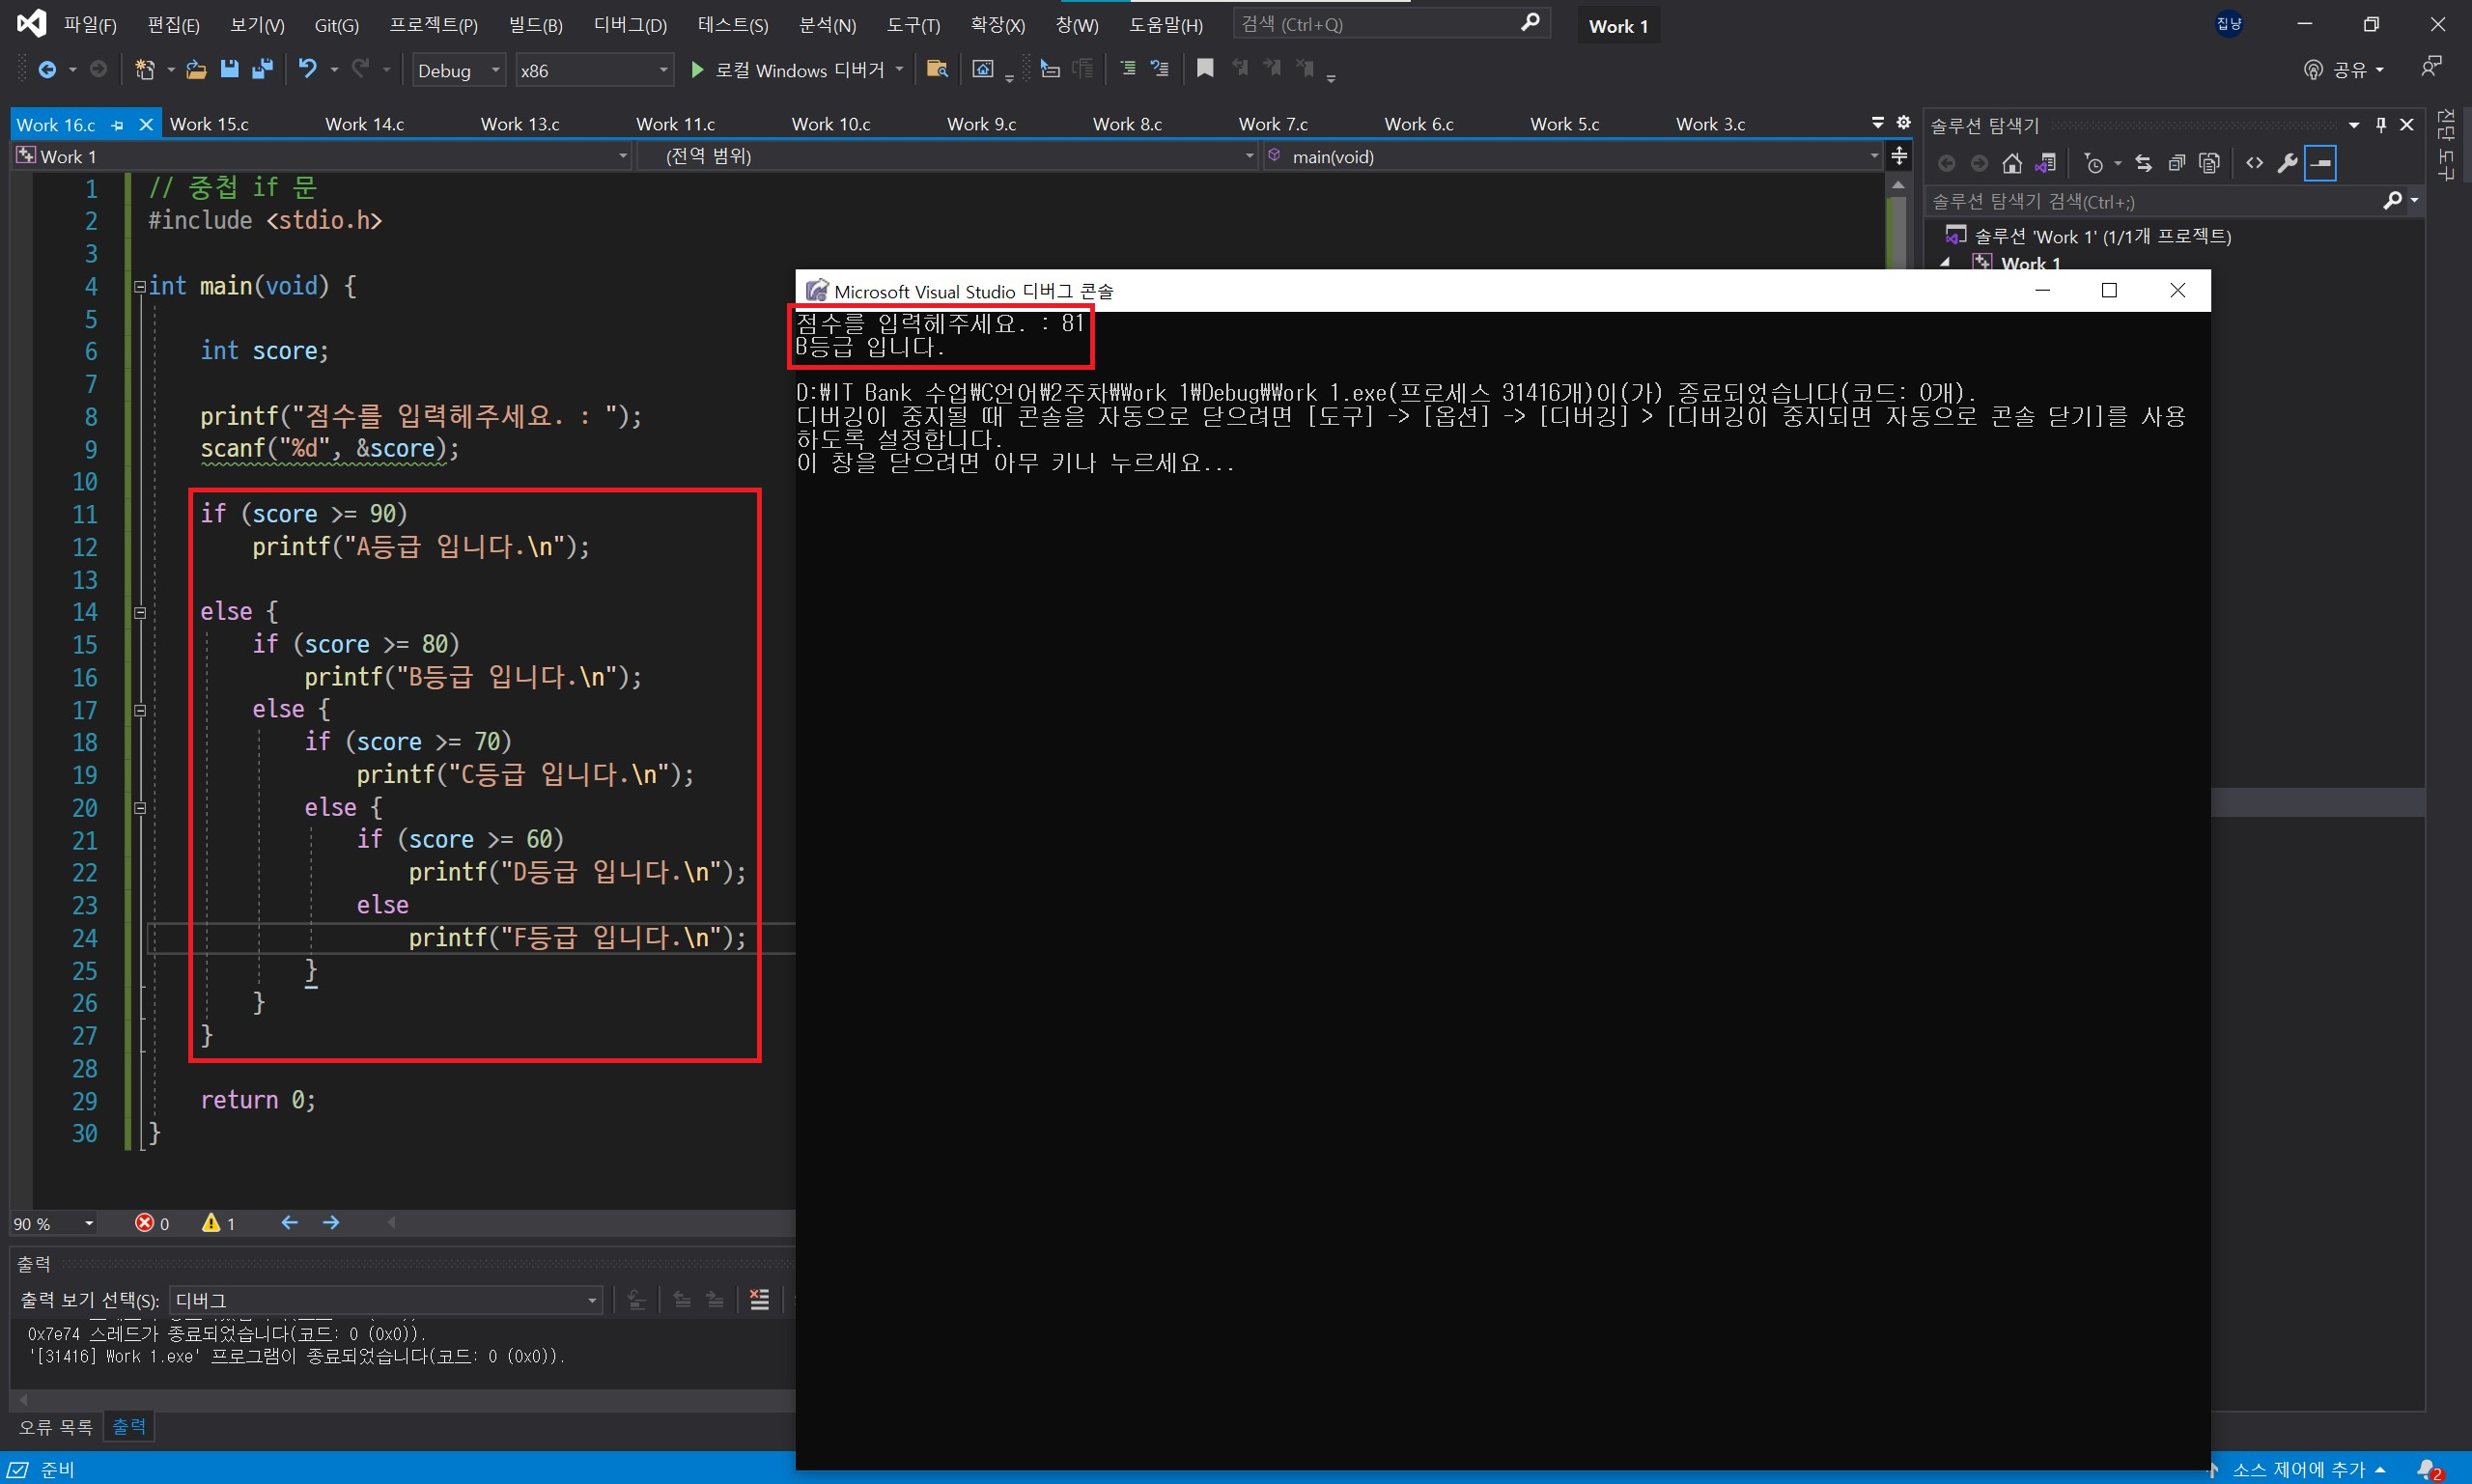Open the Debug configuration dropdown
Image resolution: width=2472 pixels, height=1484 pixels.
point(459,70)
